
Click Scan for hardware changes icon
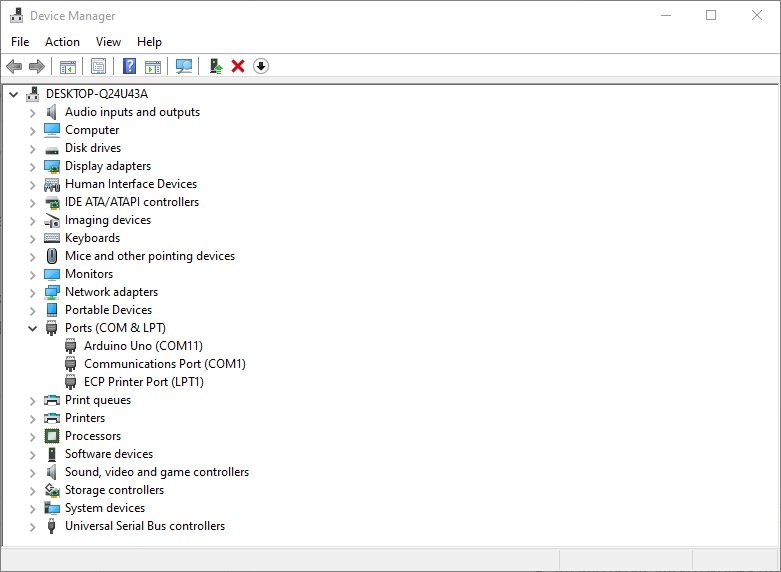coord(184,66)
